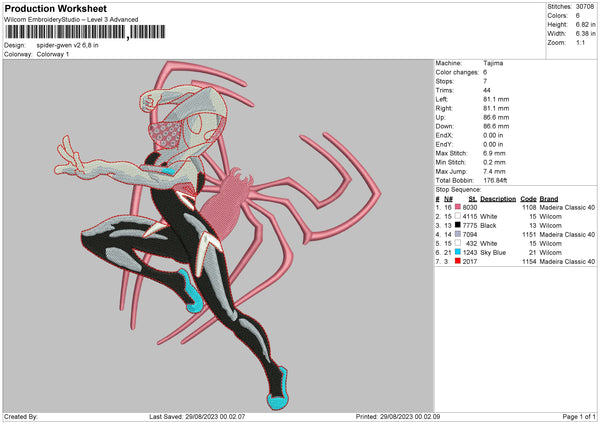Screen dimensions: 600x424
Task: Click the Created By footer label
Action: click(x=21, y=416)
